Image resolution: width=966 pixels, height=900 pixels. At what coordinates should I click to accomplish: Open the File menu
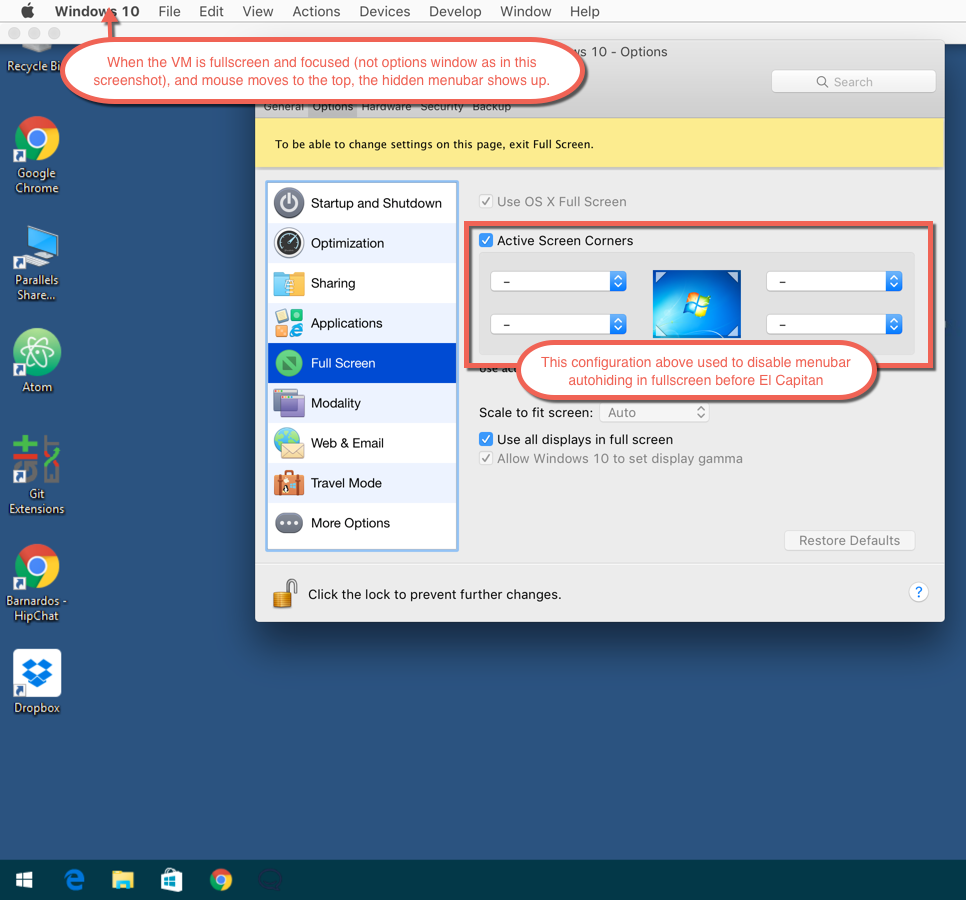coord(169,11)
